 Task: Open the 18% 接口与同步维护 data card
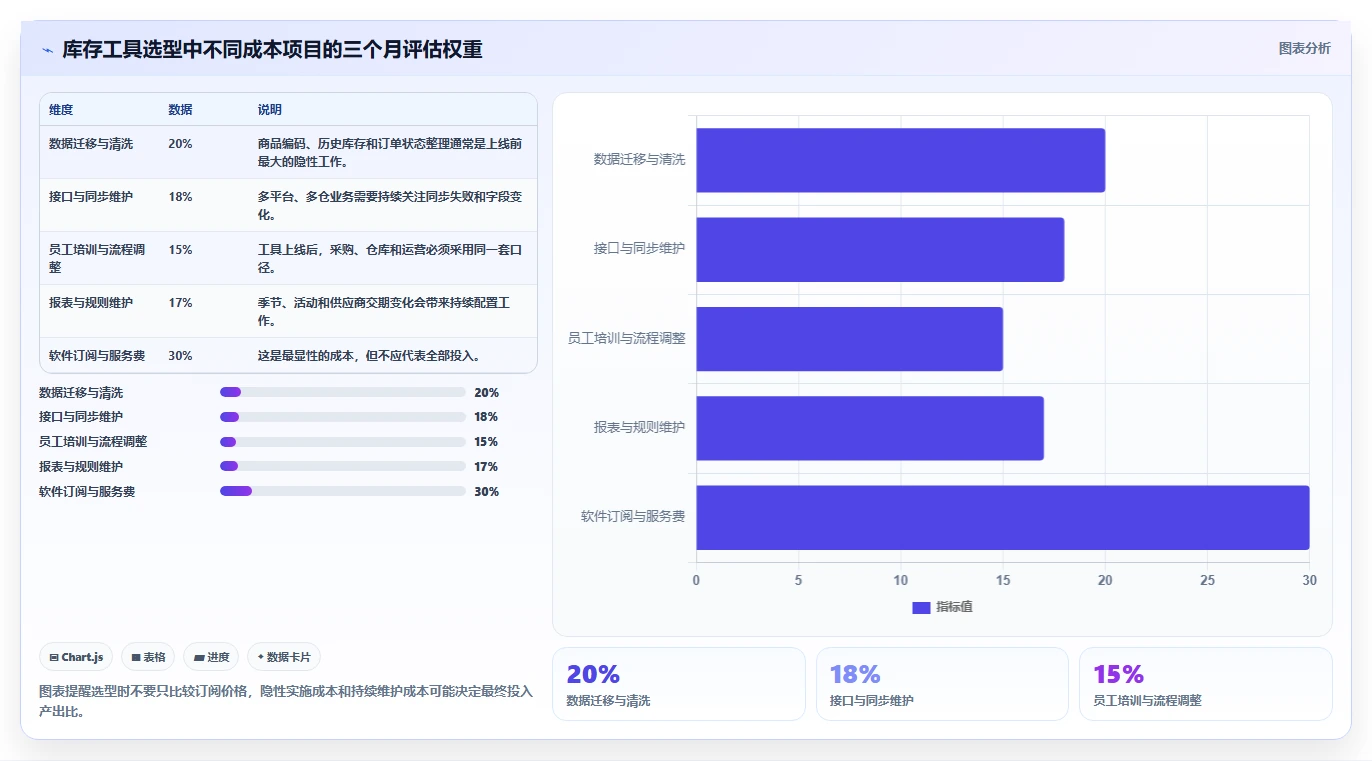coord(942,684)
